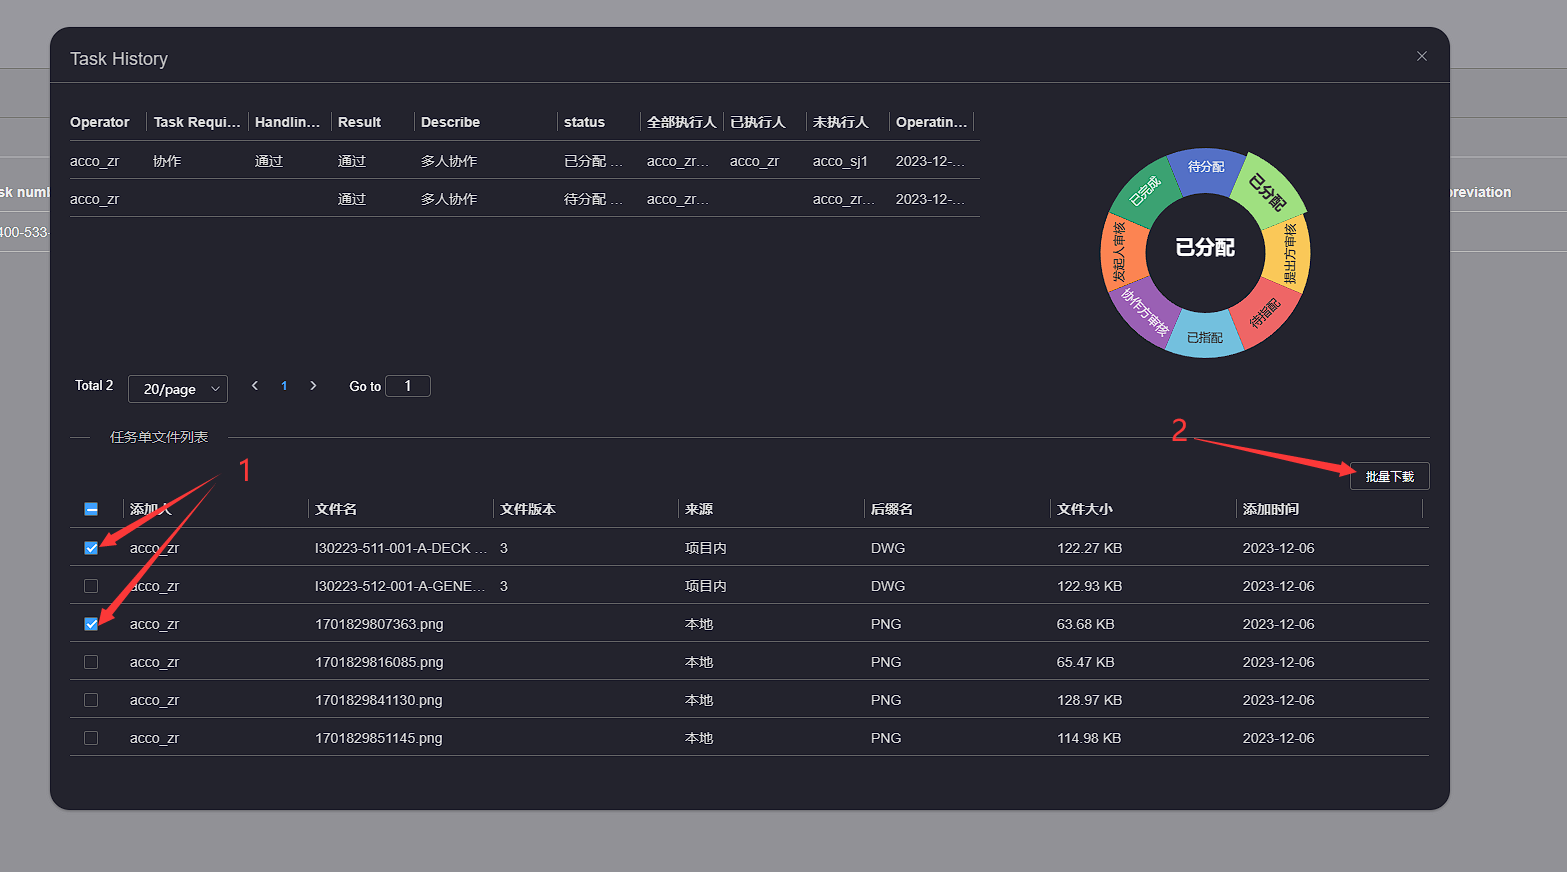
Task: Click the Task Requi... column header
Action: [197, 122]
